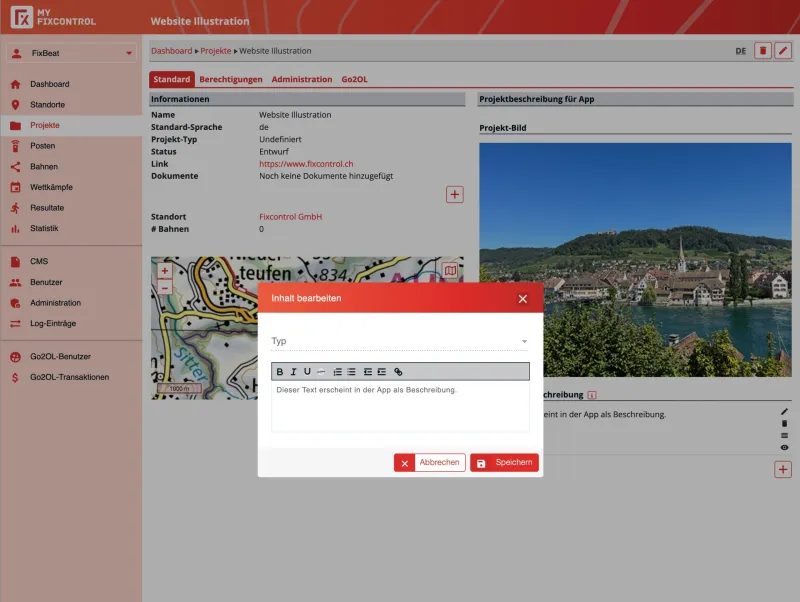
Task: Open the FixBeat user dropdown
Action: 71,53
